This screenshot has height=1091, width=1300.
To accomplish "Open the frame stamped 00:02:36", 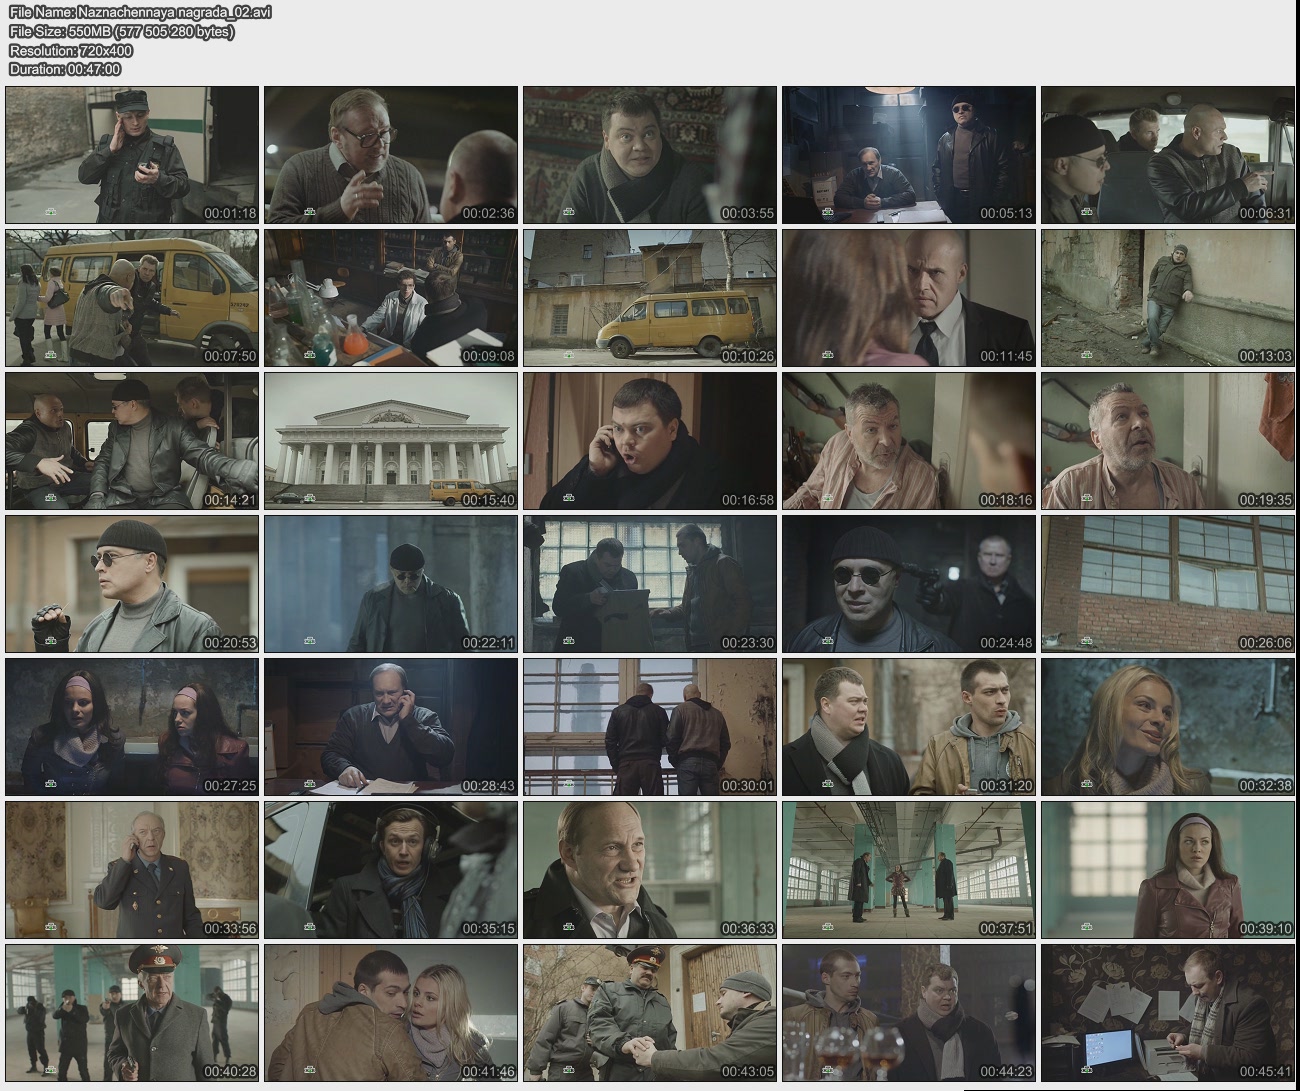I will point(391,155).
